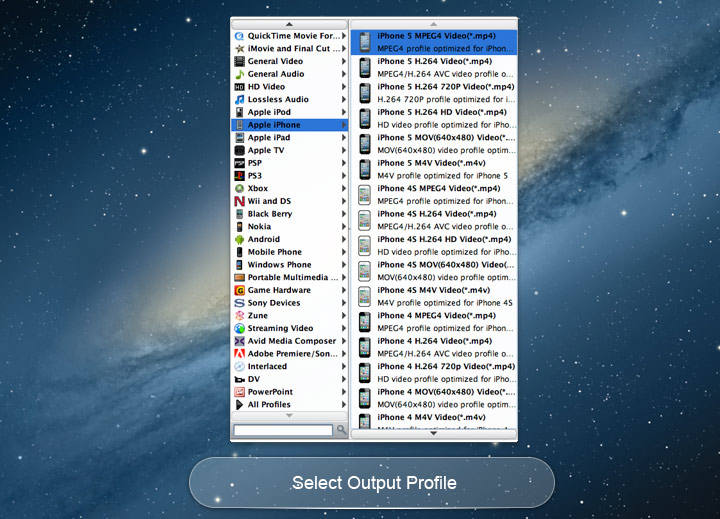Click the PowerPoint icon
The image size is (720, 519).
pos(239,392)
